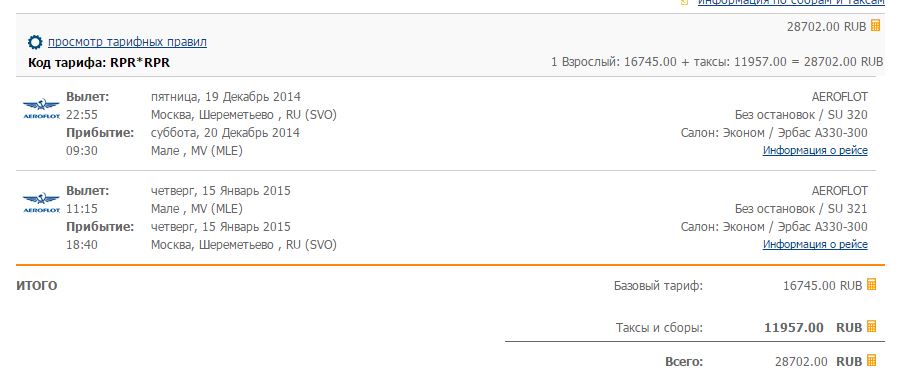Click Aeroflot logo of return flight SU 321
Viewport: 902px width, 392px height.
[41, 203]
